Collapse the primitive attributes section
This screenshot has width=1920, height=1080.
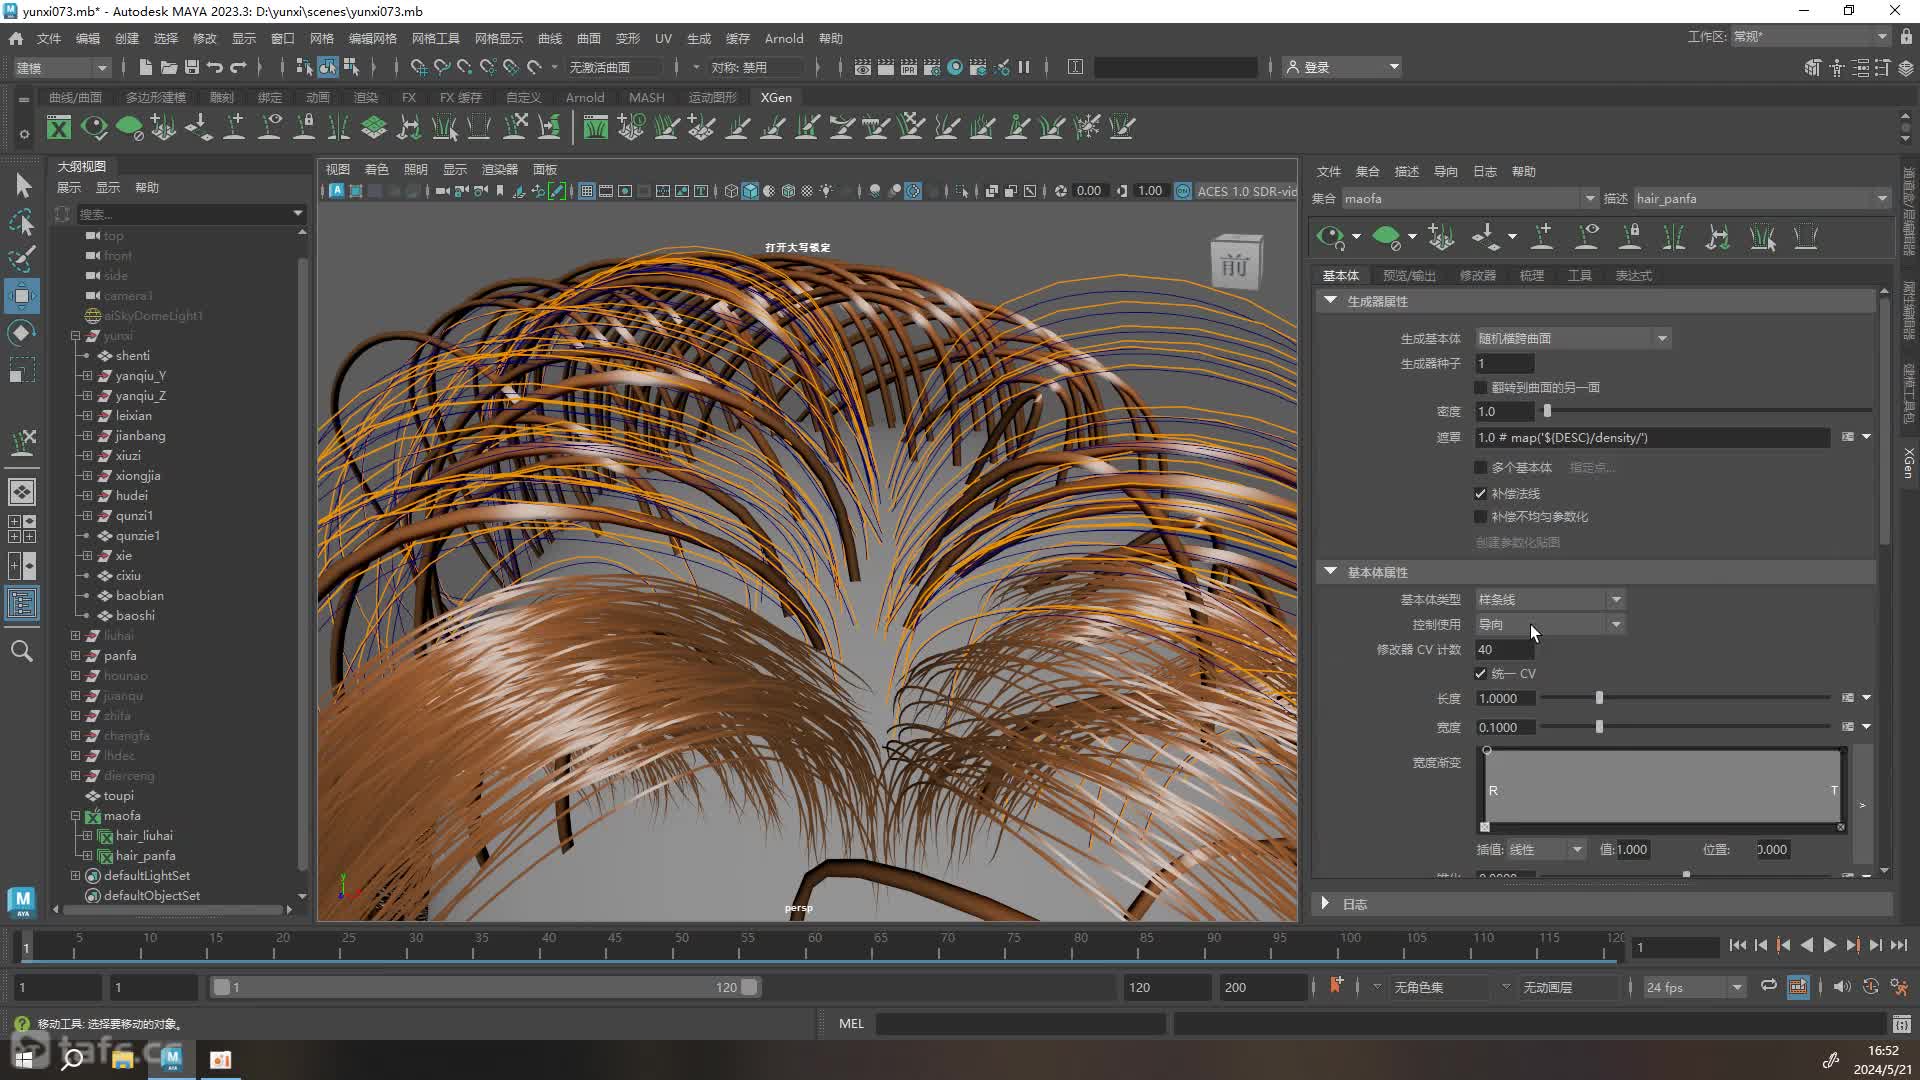coord(1330,571)
